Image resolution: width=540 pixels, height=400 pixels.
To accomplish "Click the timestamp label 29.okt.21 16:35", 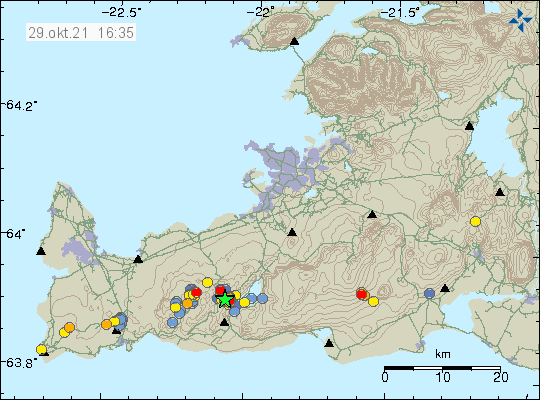I will tap(81, 33).
